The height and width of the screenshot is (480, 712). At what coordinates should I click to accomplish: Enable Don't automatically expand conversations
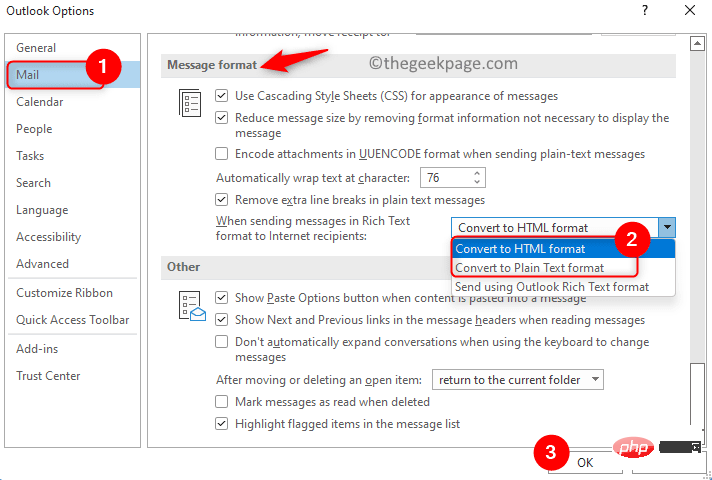click(221, 341)
